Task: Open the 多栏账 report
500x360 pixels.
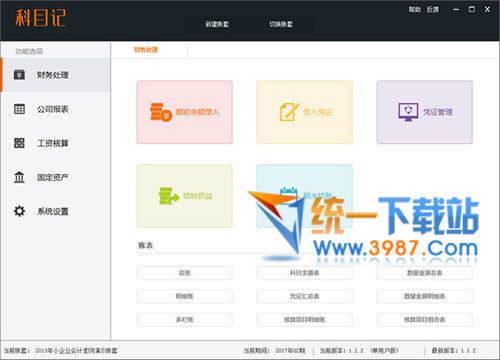Action: (184, 319)
